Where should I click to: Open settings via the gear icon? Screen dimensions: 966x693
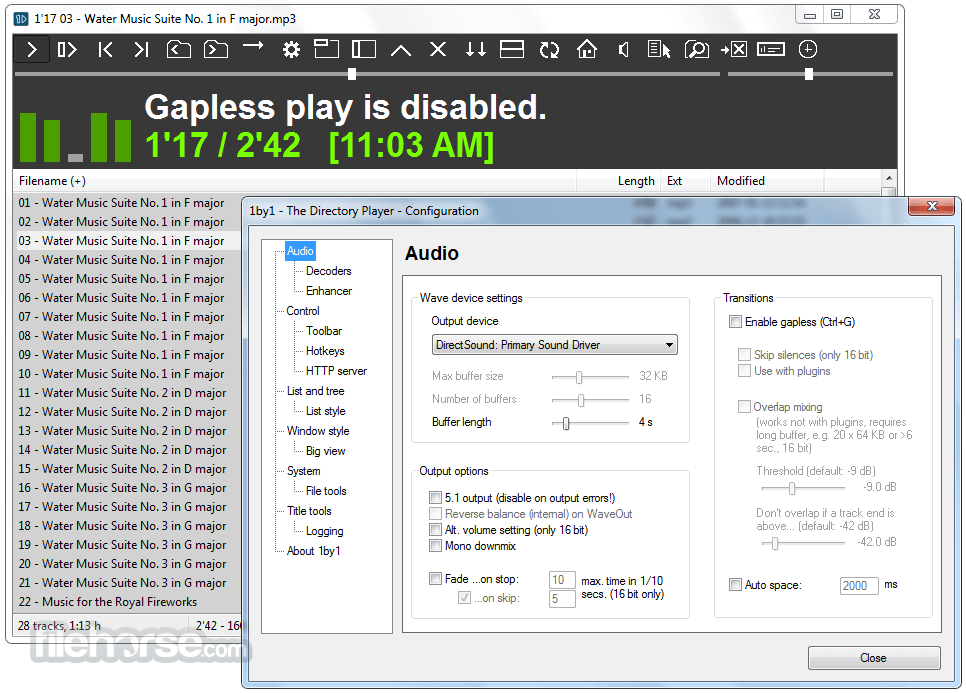(291, 49)
